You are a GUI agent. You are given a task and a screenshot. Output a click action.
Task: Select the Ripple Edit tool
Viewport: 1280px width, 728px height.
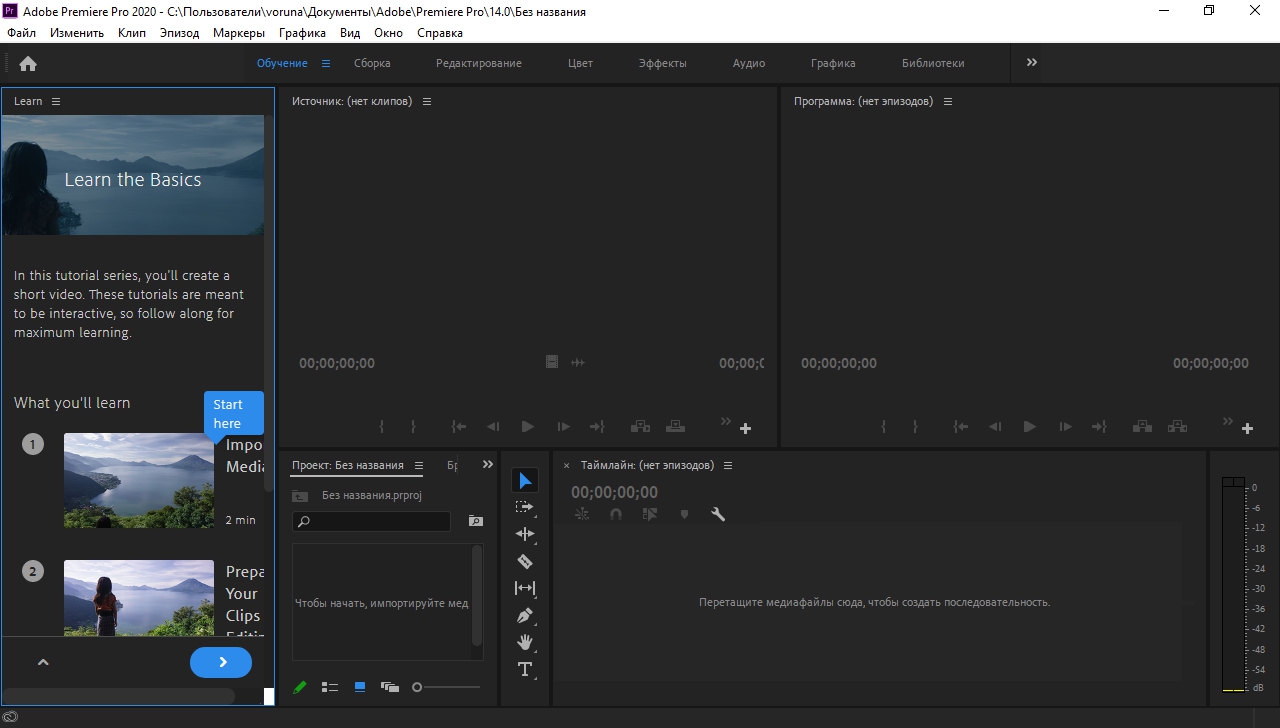(525, 534)
